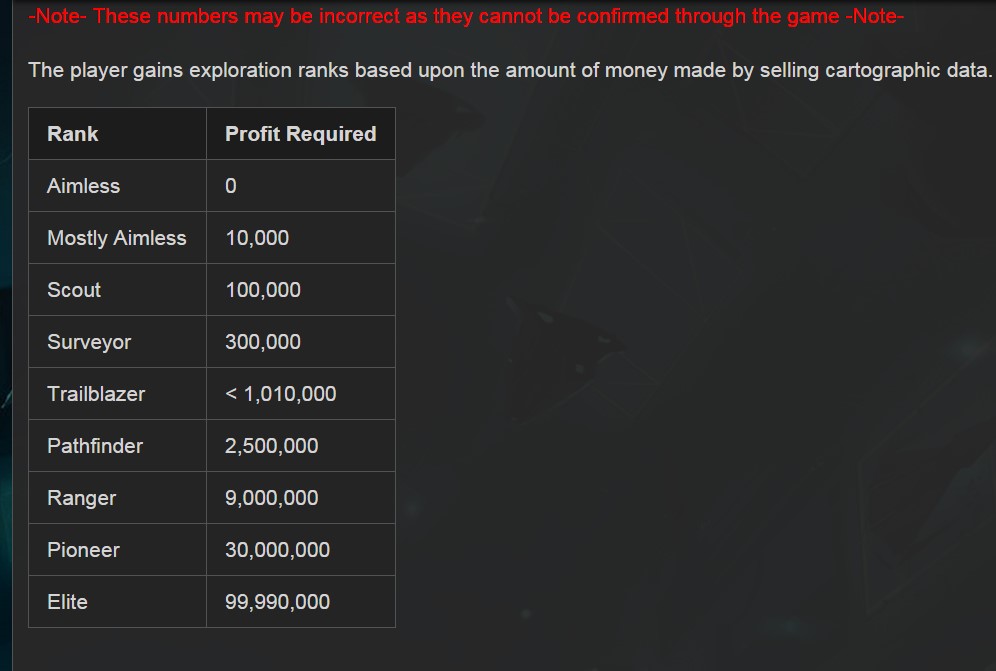996x671 pixels.
Task: Select the 300,000 profit value
Action: 262,342
